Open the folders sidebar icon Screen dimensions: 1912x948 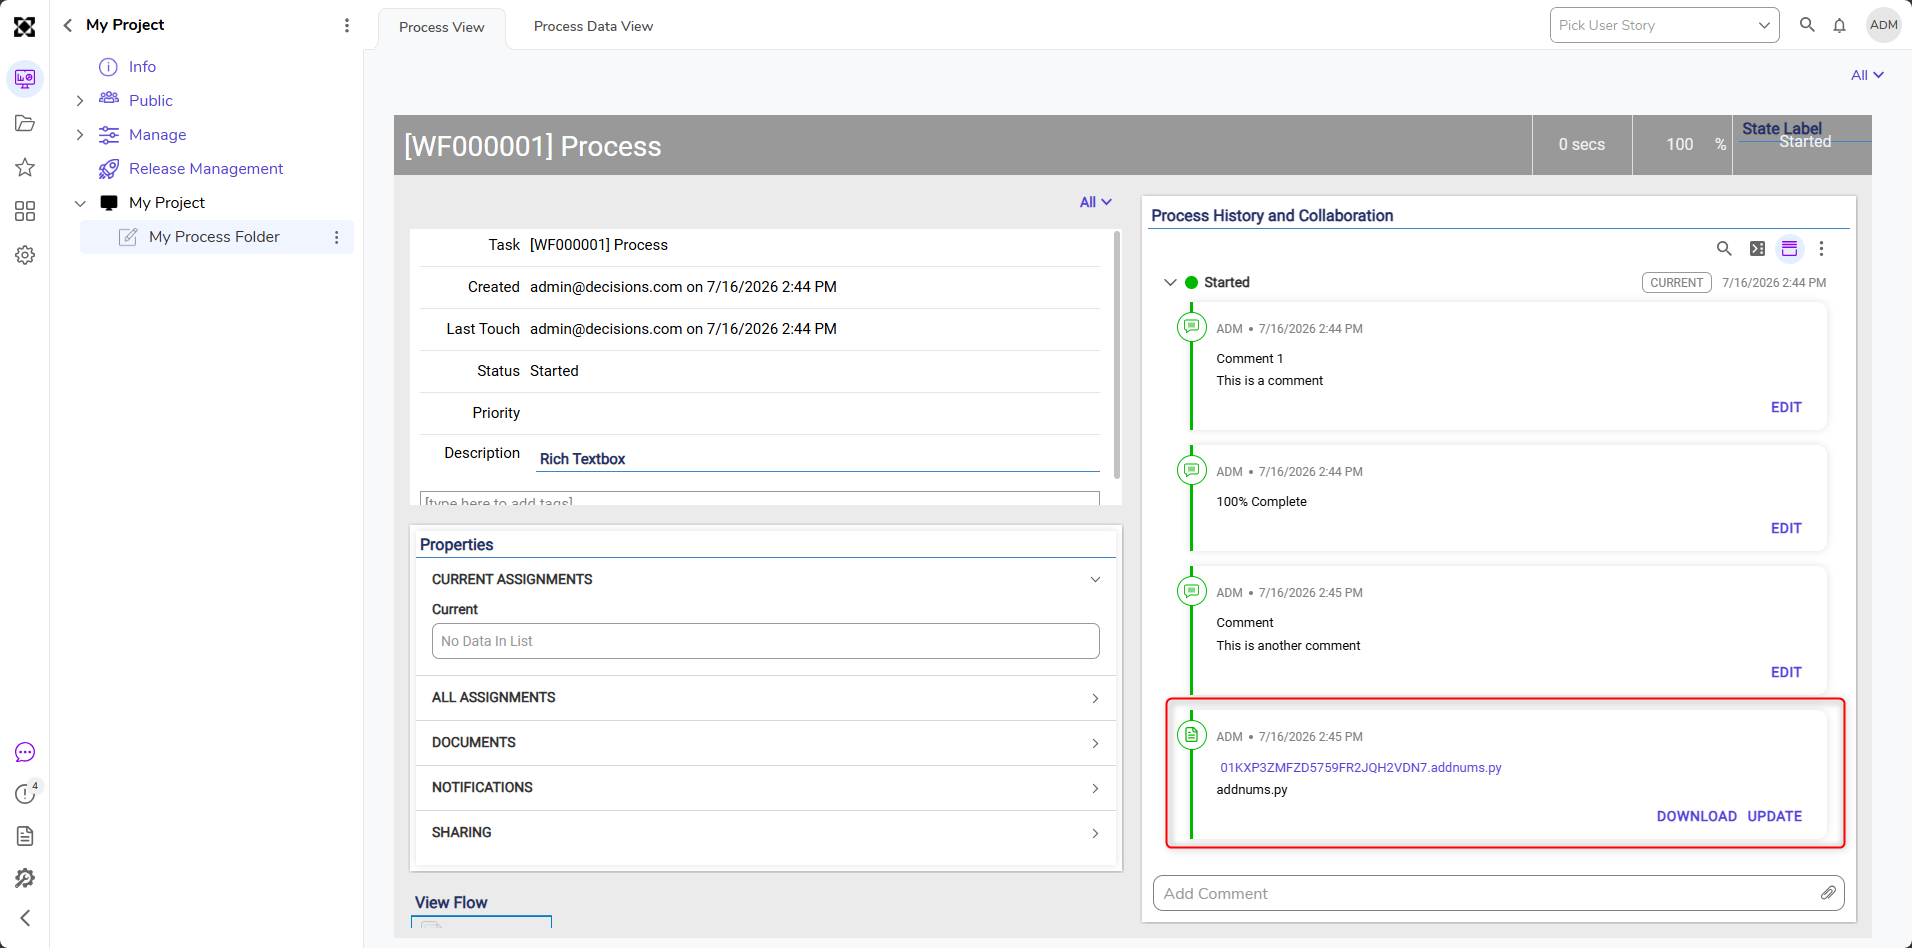point(25,123)
